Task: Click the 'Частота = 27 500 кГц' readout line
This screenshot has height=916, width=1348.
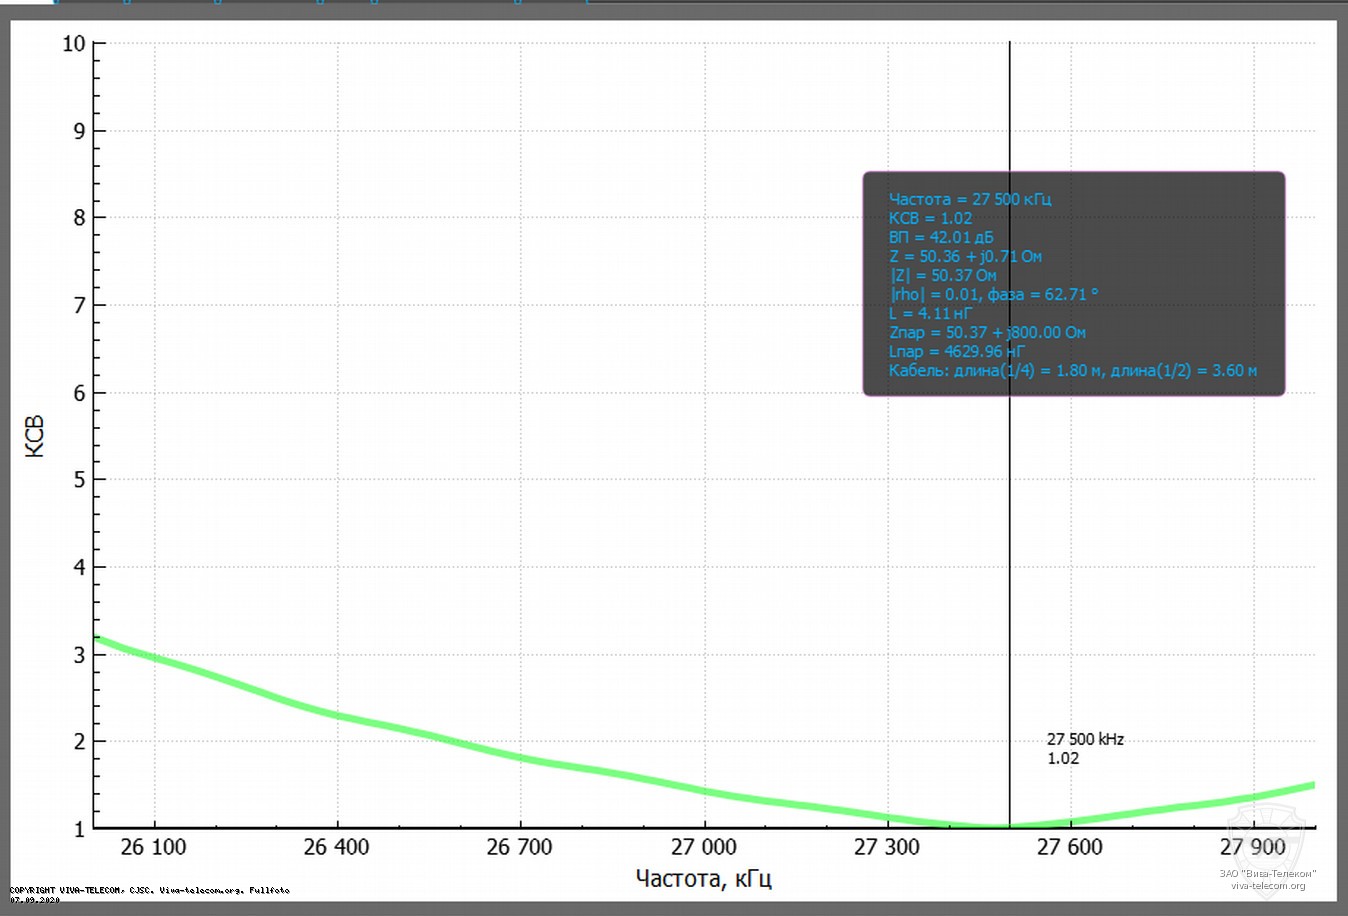Action: point(969,199)
